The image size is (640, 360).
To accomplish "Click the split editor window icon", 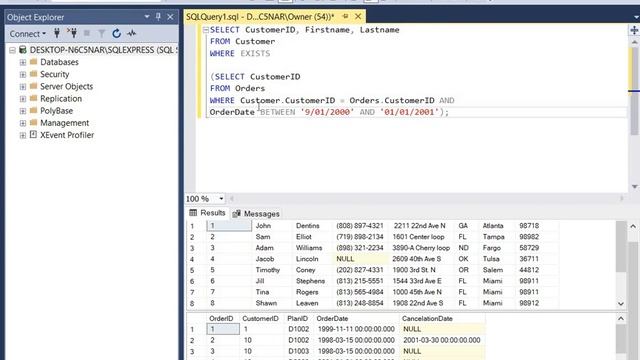I will point(634,30).
